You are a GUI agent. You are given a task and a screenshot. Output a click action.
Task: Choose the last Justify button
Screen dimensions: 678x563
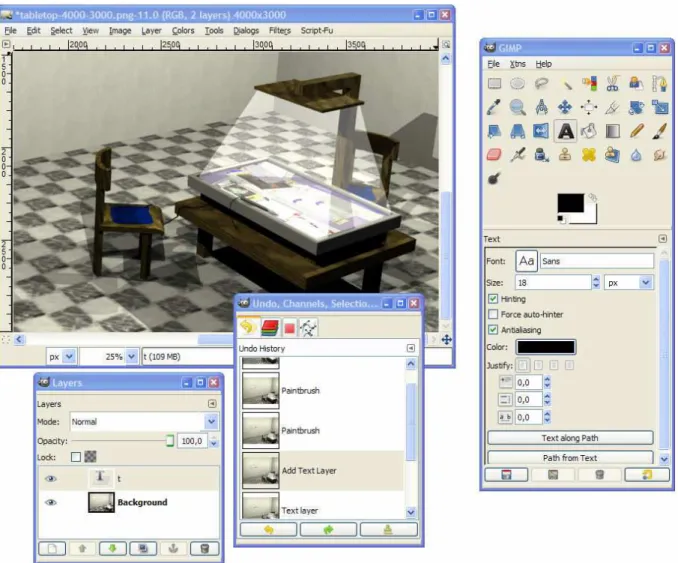(569, 366)
